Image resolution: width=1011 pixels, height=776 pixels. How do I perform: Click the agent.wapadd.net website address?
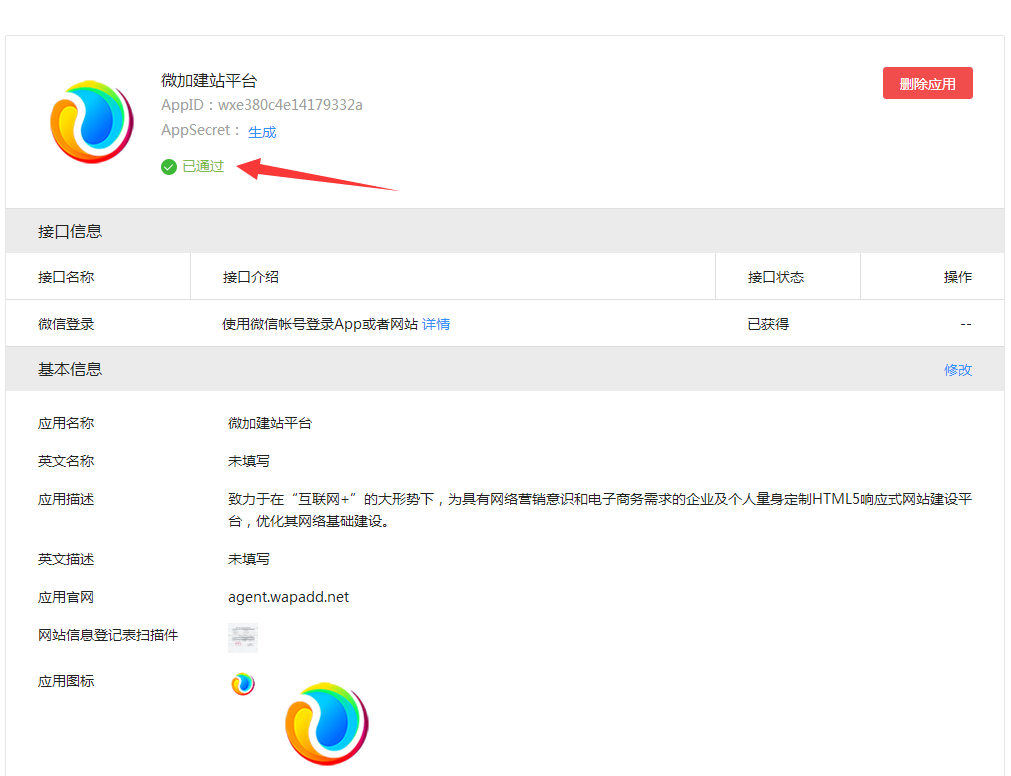click(289, 597)
